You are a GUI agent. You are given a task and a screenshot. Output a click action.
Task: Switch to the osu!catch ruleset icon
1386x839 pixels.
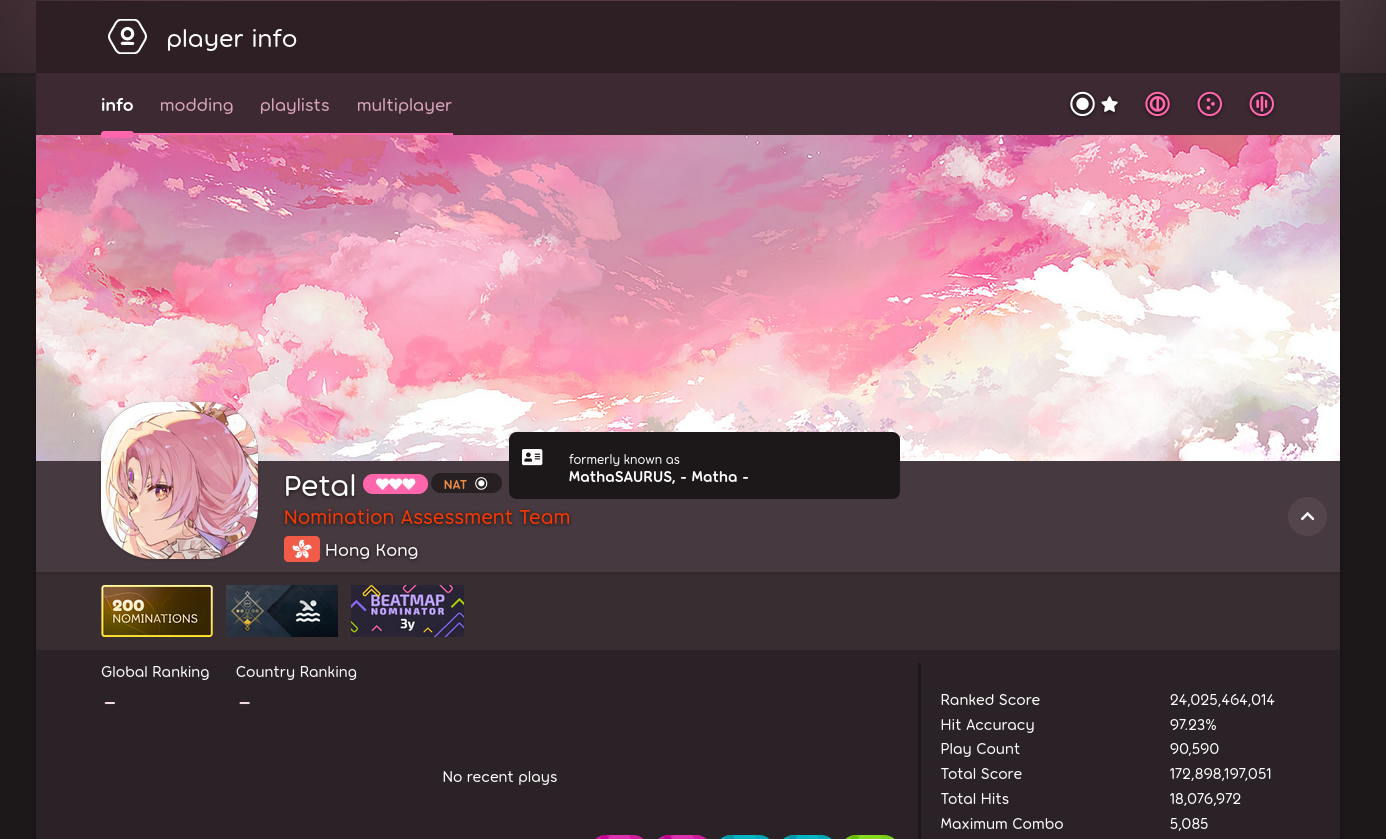click(x=1210, y=104)
